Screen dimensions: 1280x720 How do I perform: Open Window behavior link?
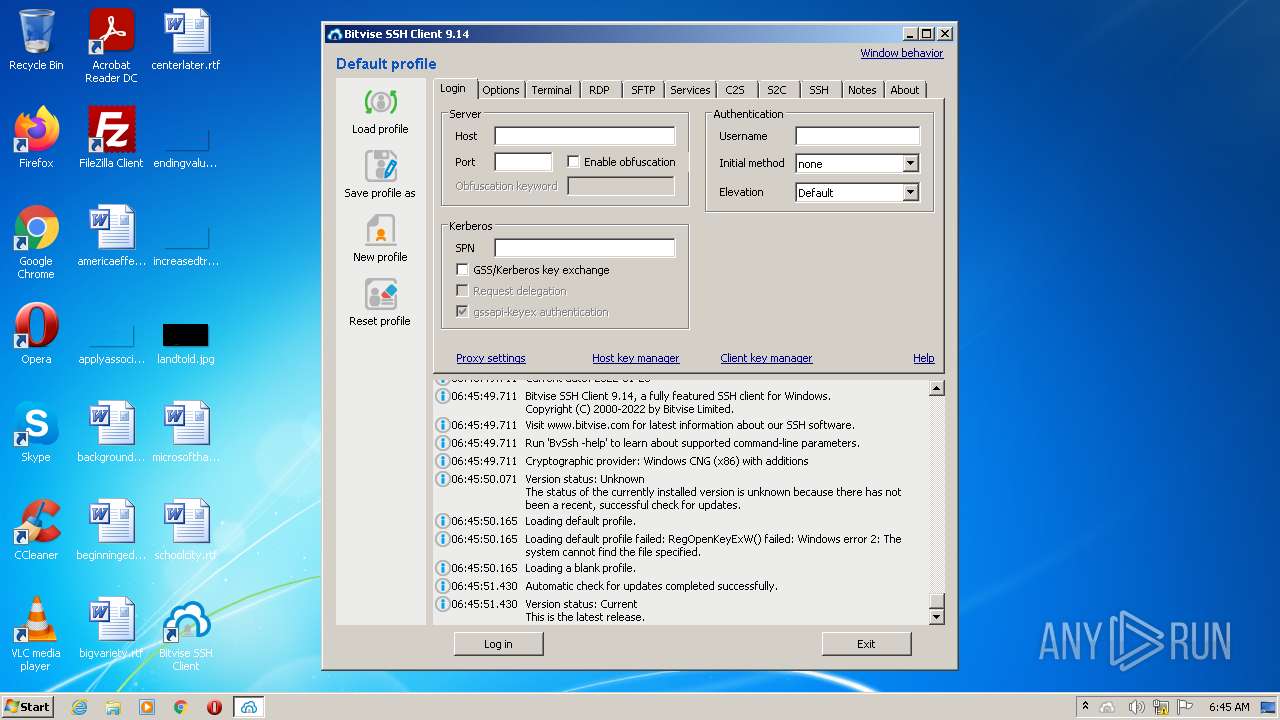pyautogui.click(x=902, y=53)
